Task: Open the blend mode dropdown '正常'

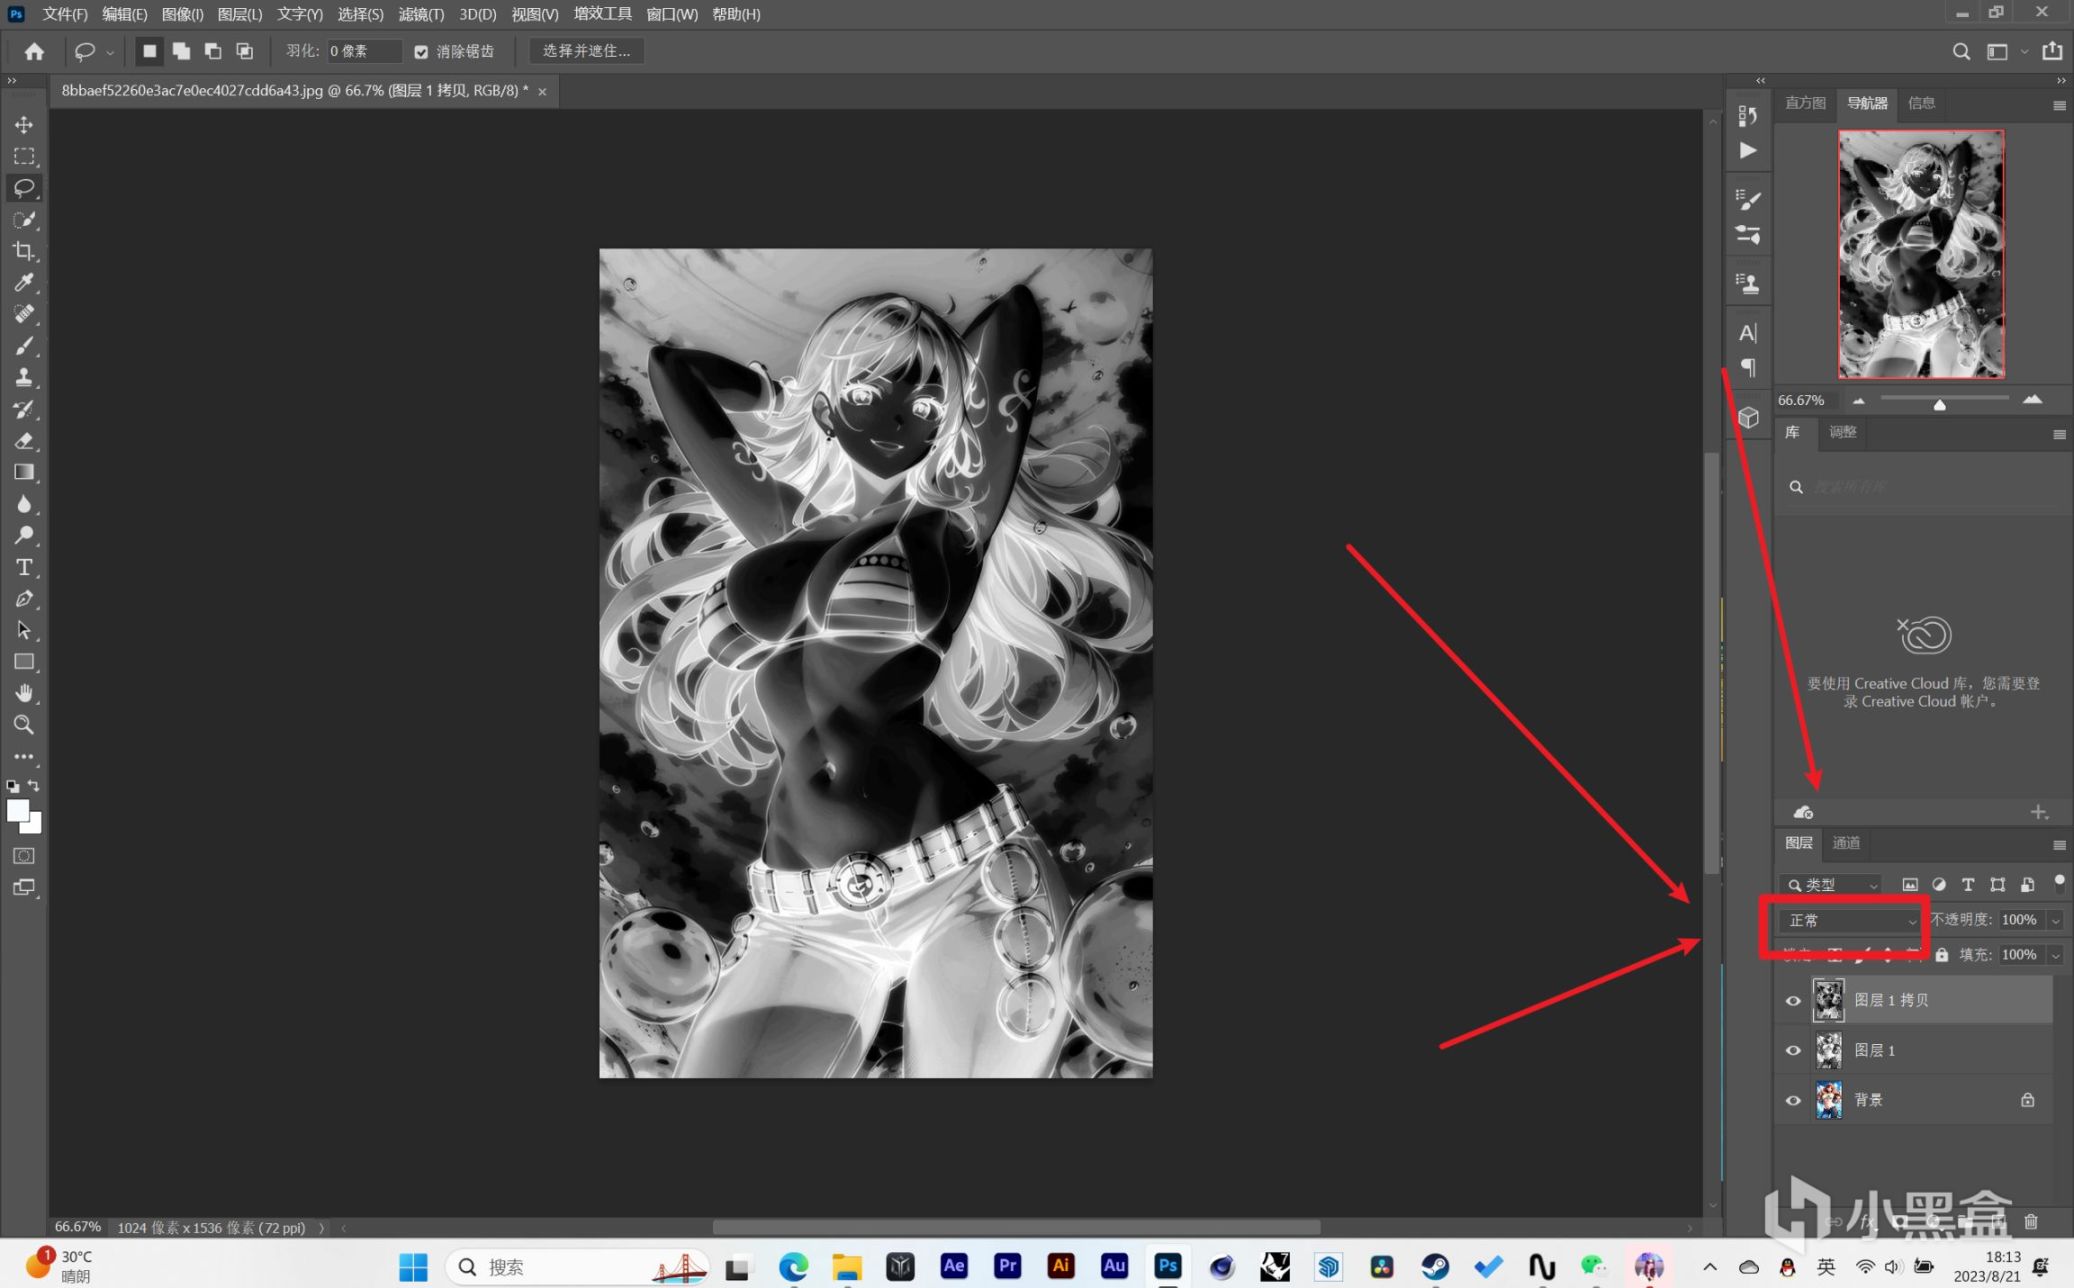Action: click(1850, 920)
